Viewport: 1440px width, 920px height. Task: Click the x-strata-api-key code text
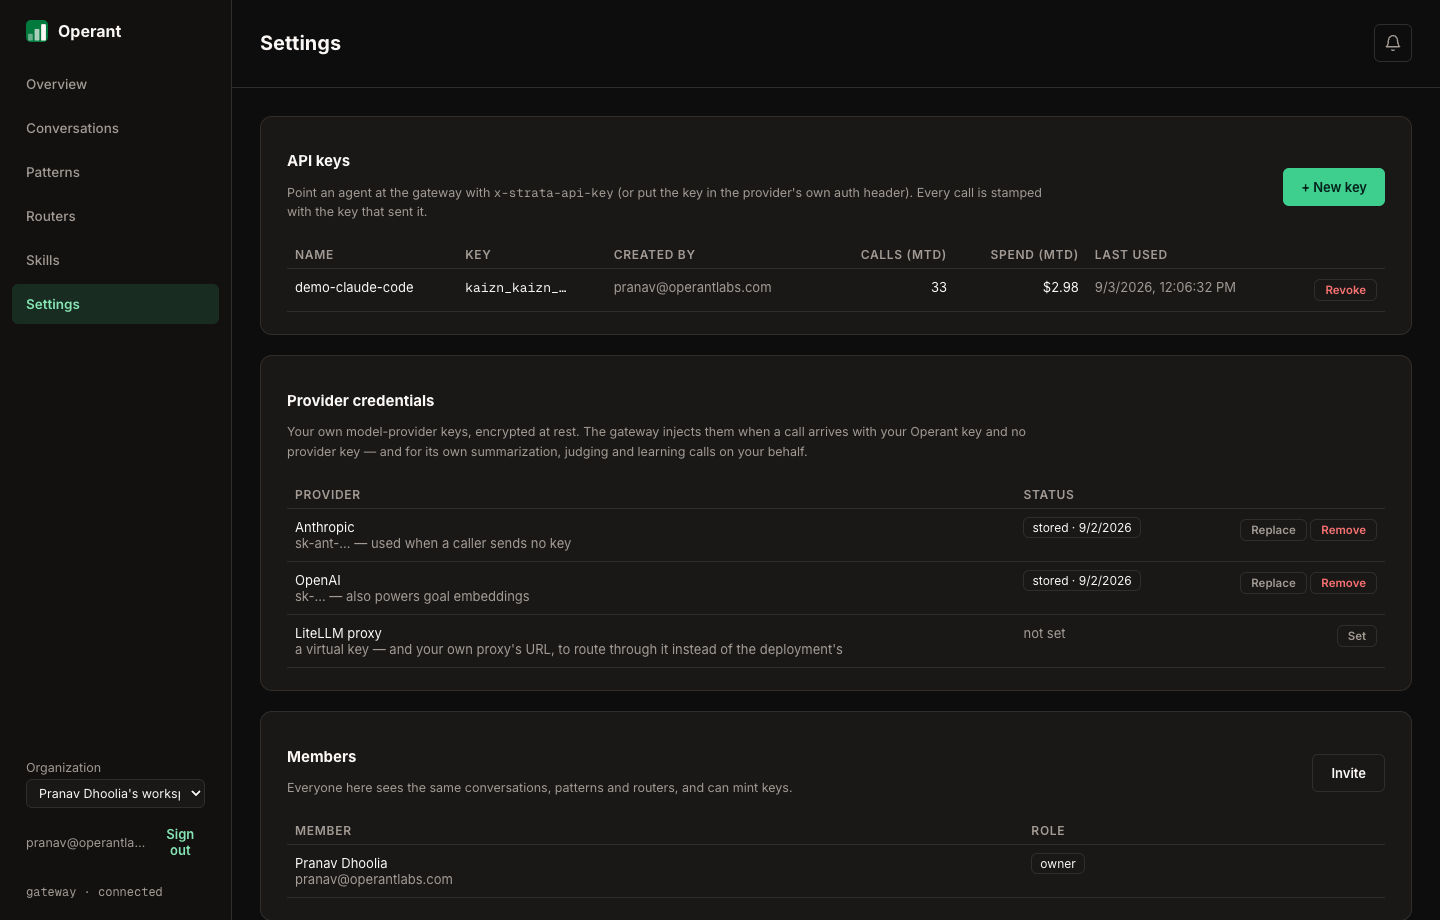pos(553,193)
